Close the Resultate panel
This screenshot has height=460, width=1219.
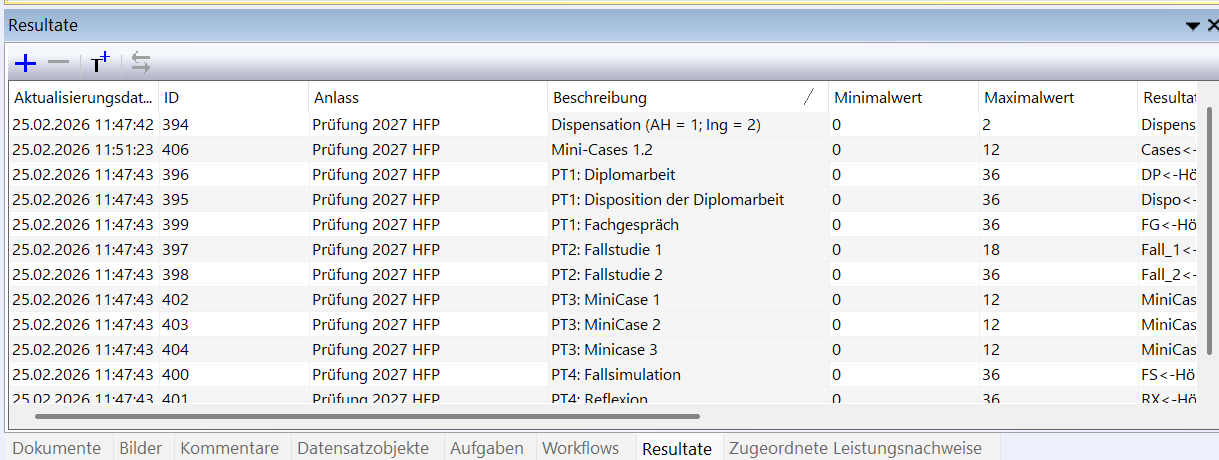[x=1212, y=26]
